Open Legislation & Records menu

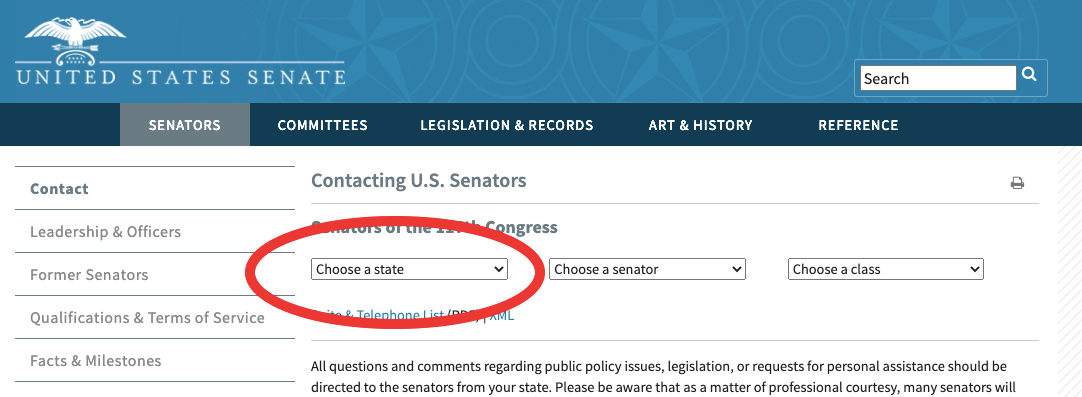coord(506,125)
